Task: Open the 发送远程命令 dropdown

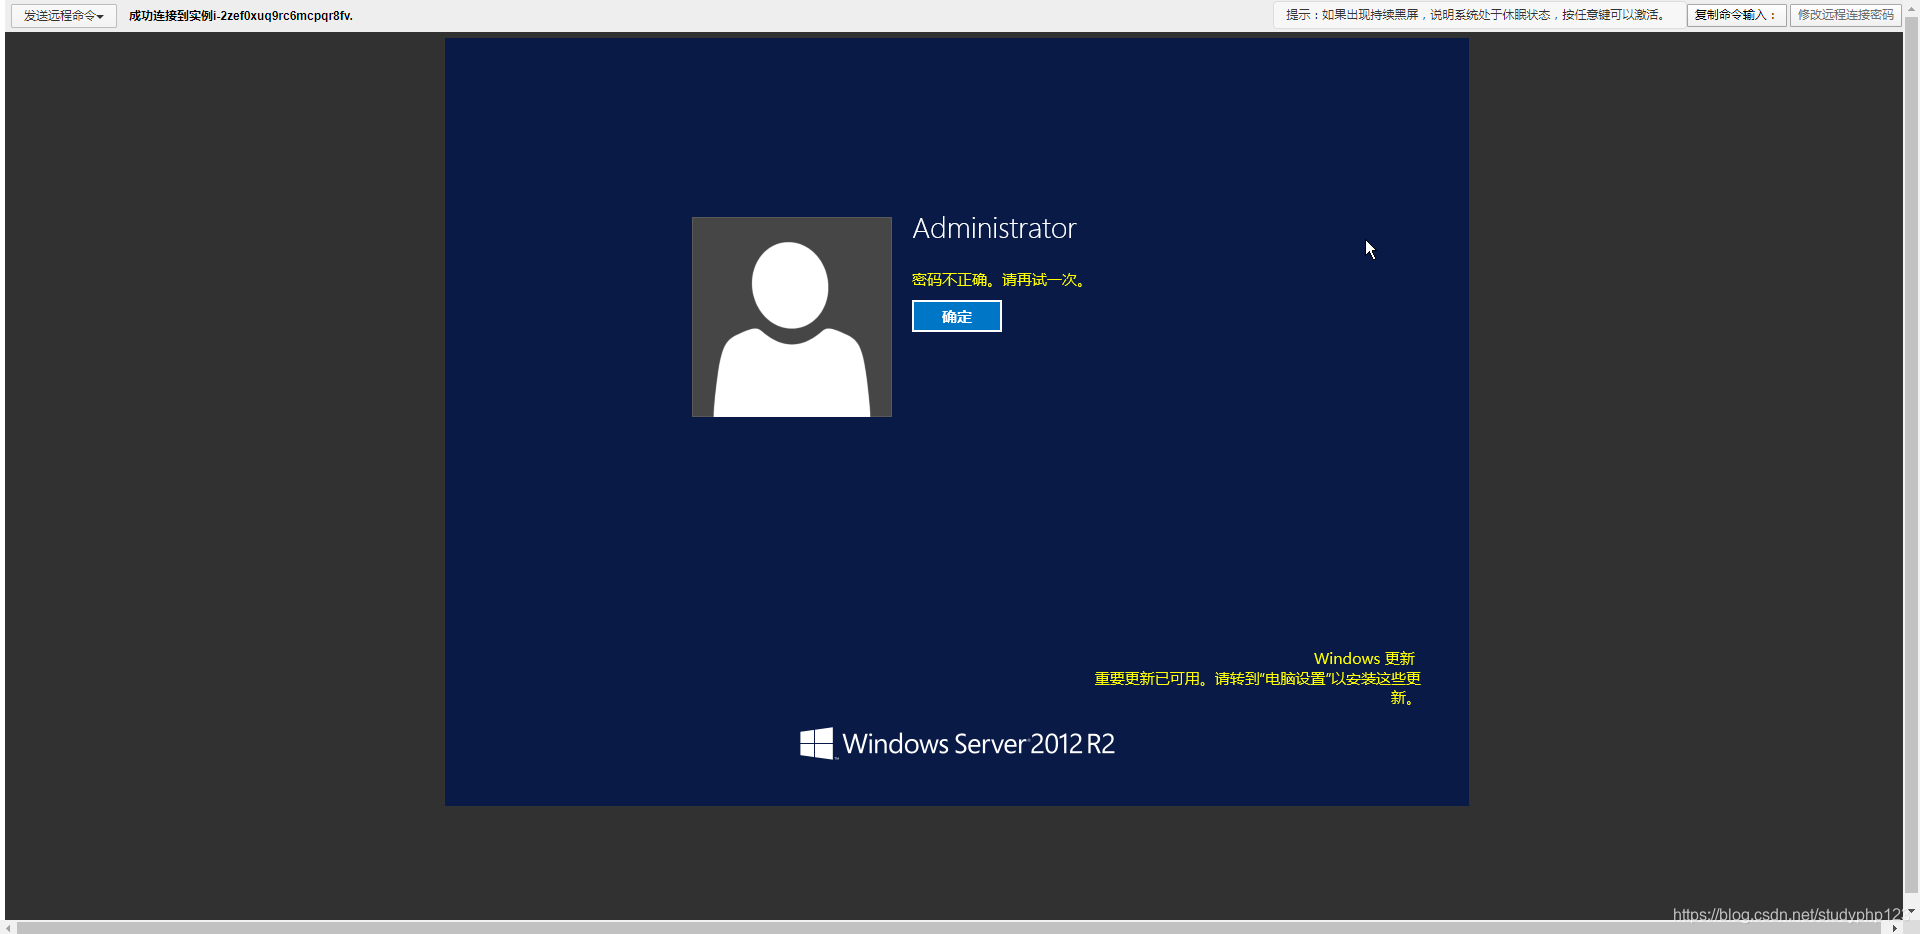Action: point(64,16)
